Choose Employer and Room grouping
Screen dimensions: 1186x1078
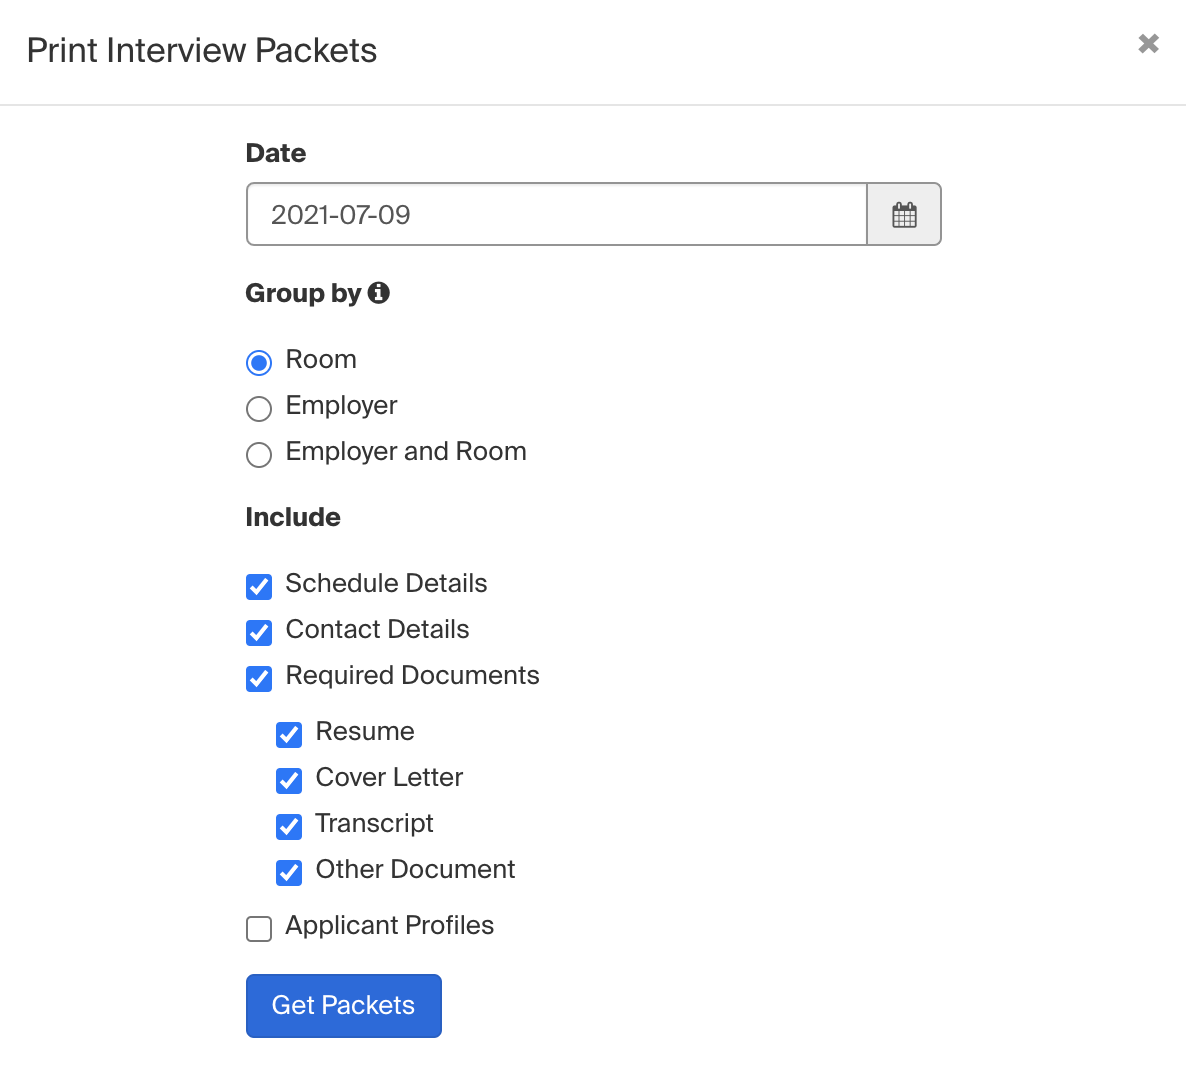click(259, 454)
